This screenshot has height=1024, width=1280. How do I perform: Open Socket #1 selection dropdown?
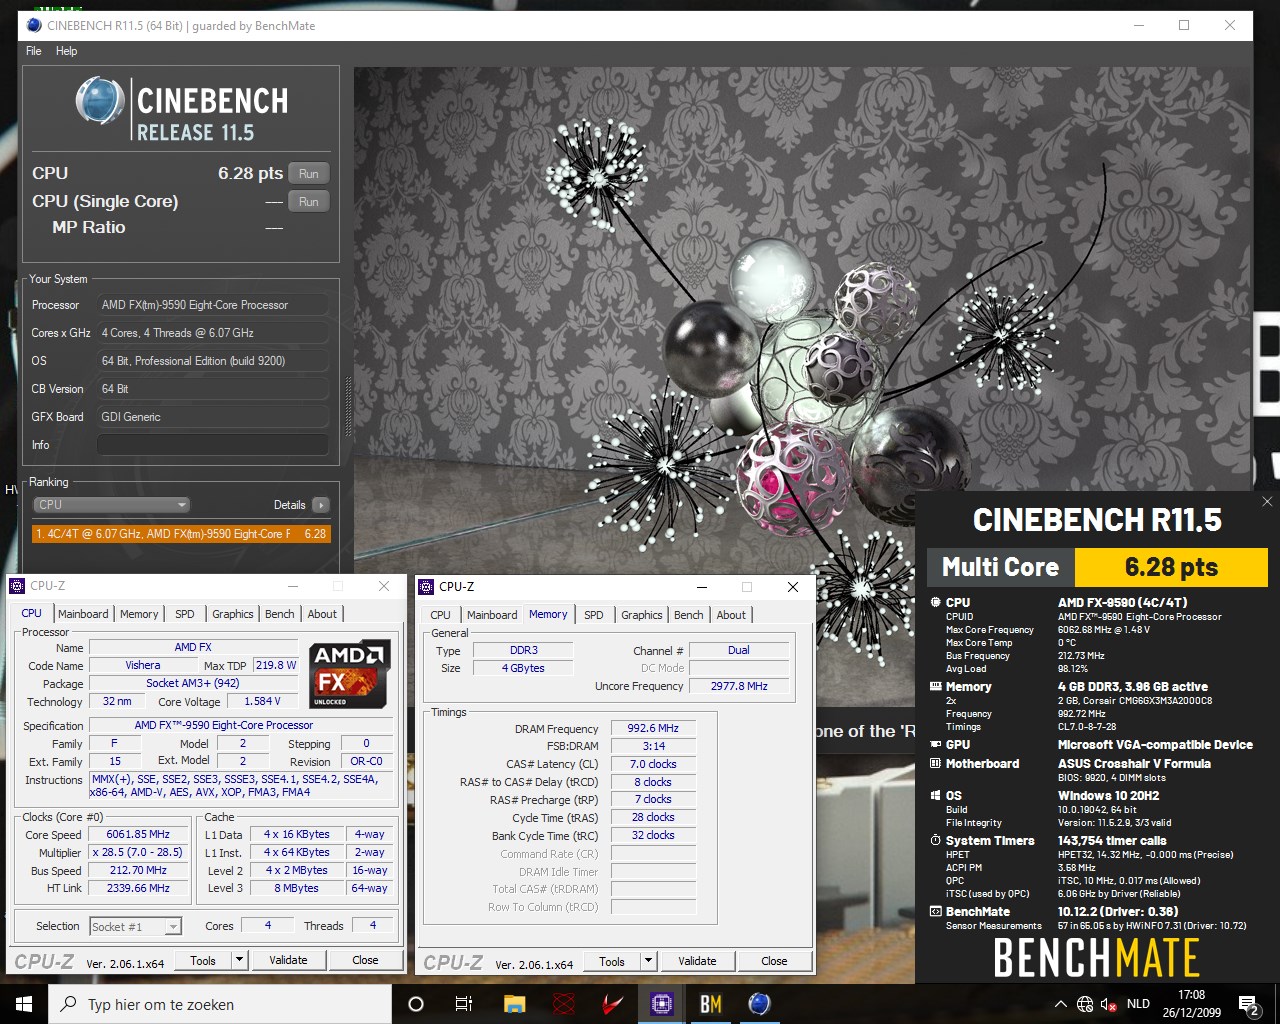pyautogui.click(x=136, y=927)
